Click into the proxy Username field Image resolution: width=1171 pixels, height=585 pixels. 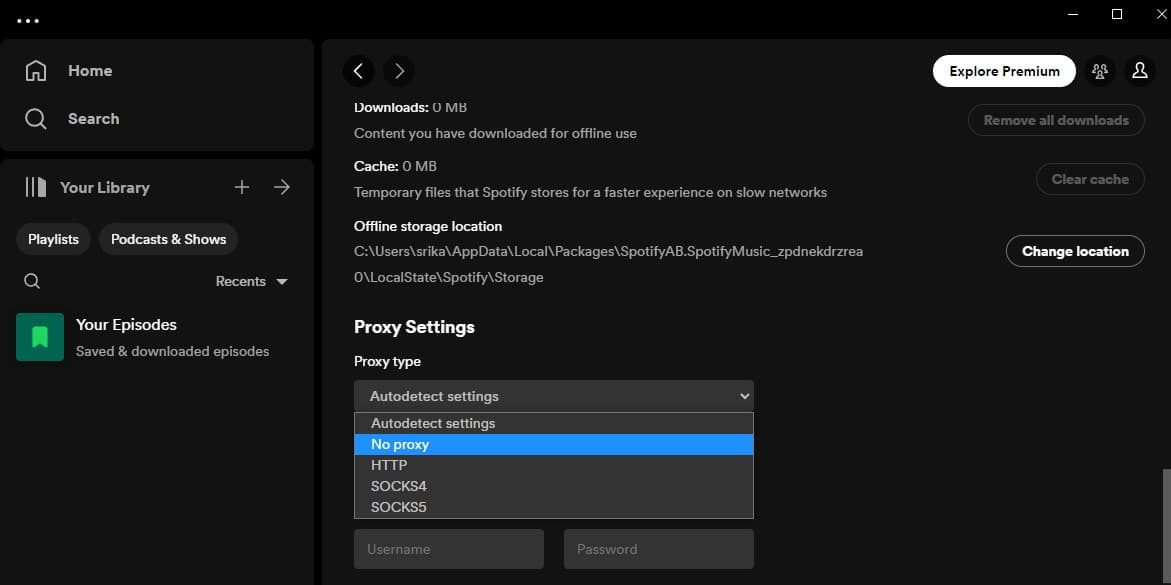point(449,549)
